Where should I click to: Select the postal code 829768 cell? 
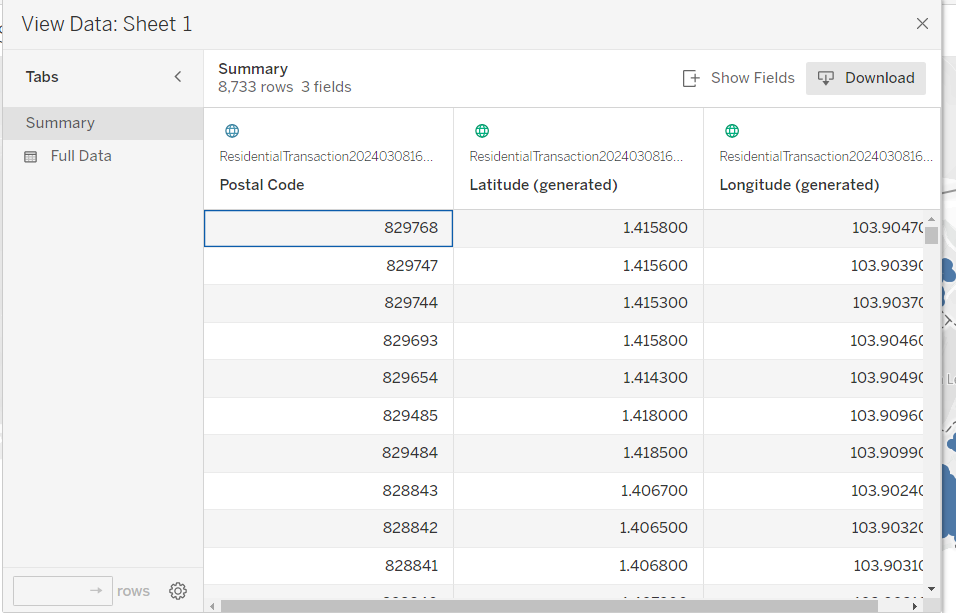pyautogui.click(x=328, y=228)
